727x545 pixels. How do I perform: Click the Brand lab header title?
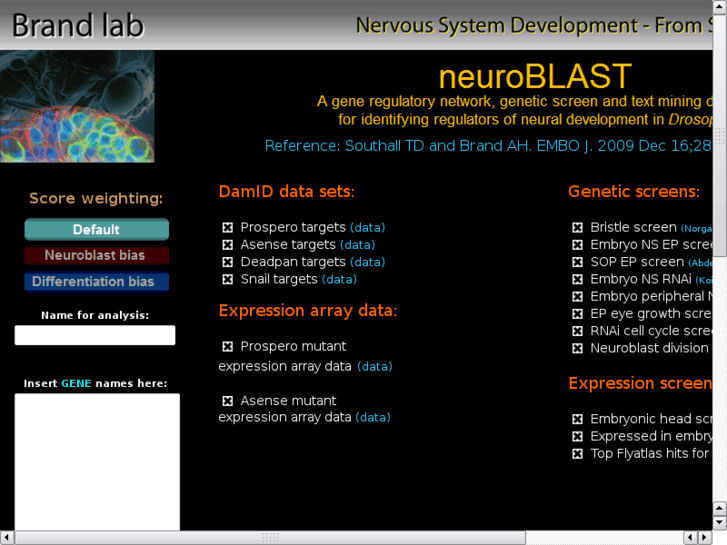click(x=78, y=26)
